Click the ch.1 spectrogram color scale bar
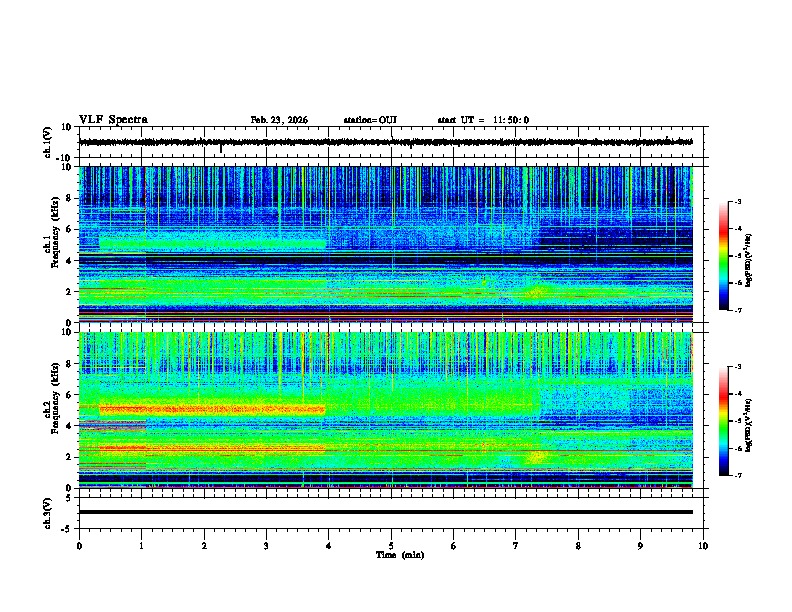 [723, 256]
